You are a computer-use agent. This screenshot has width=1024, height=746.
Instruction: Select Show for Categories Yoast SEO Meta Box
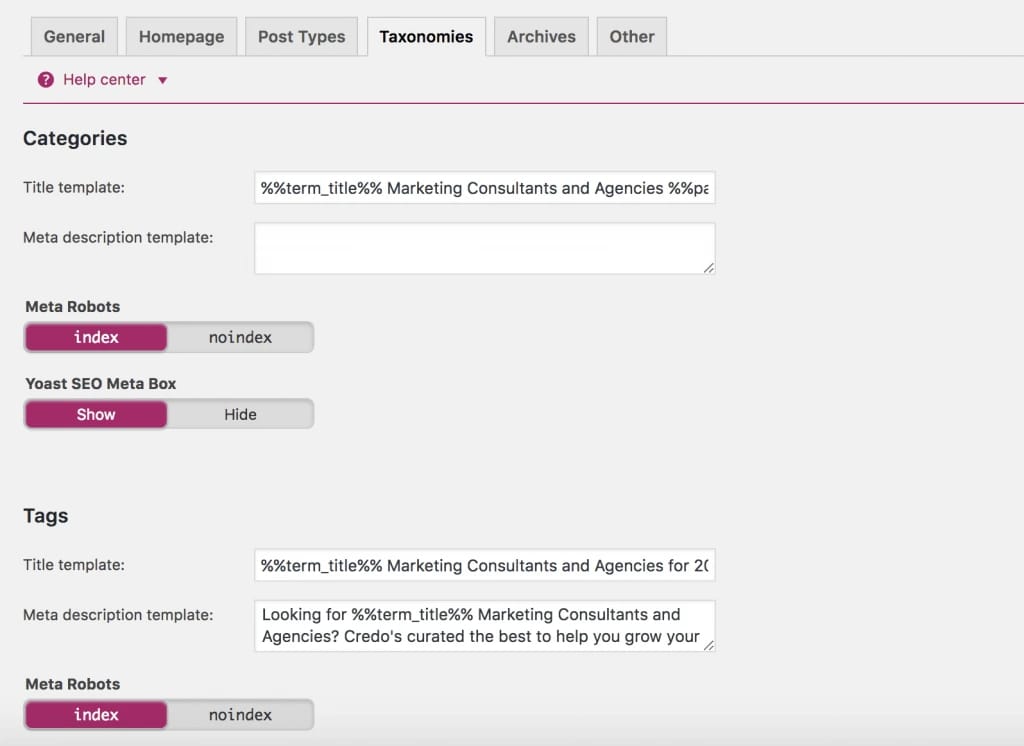point(96,415)
